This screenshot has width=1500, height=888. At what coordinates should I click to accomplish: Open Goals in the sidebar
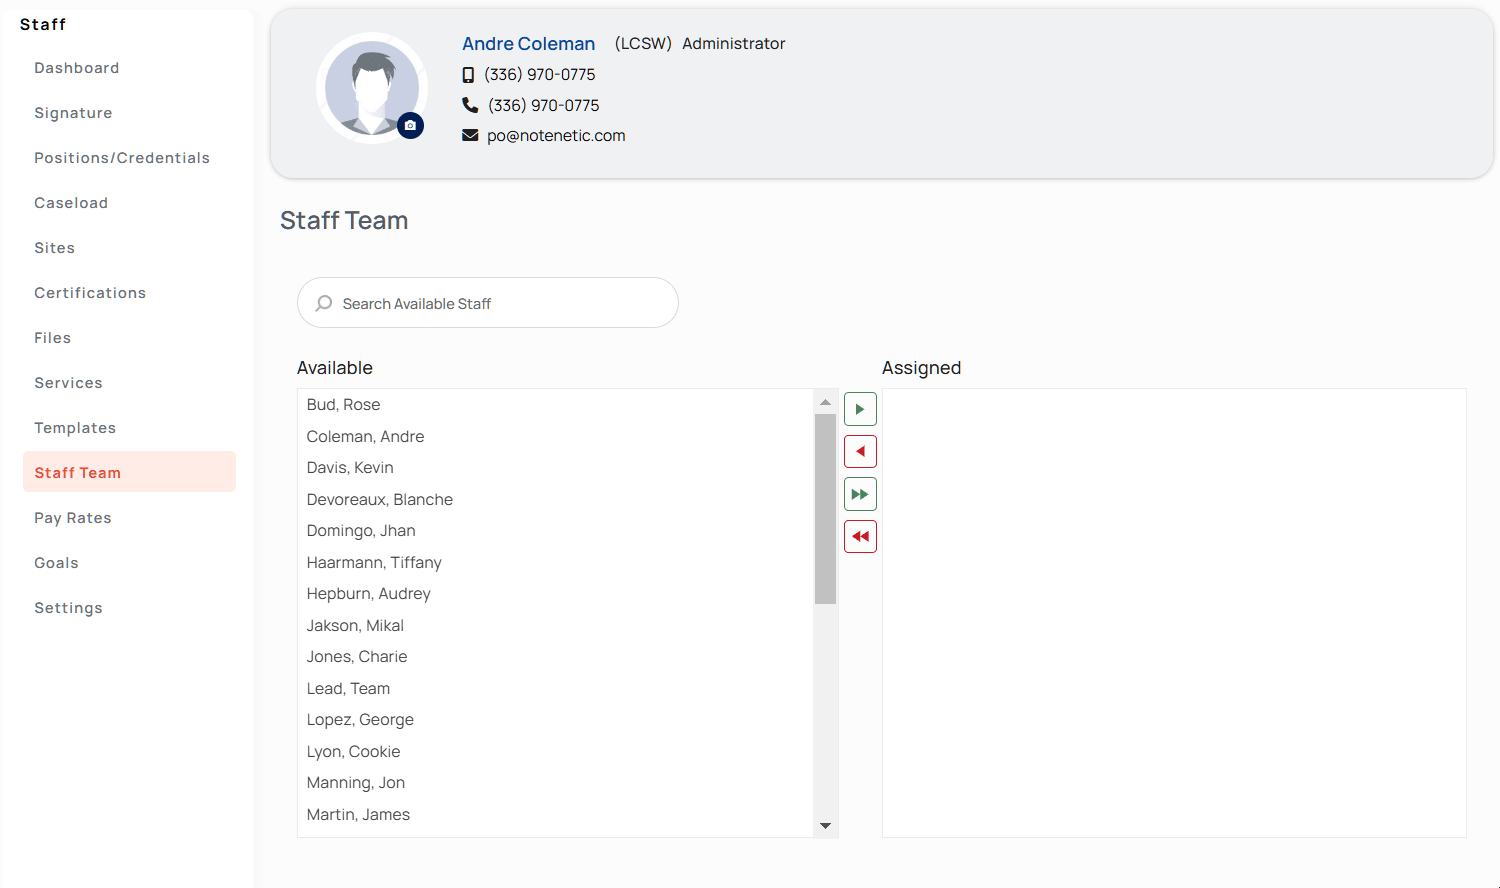point(56,563)
